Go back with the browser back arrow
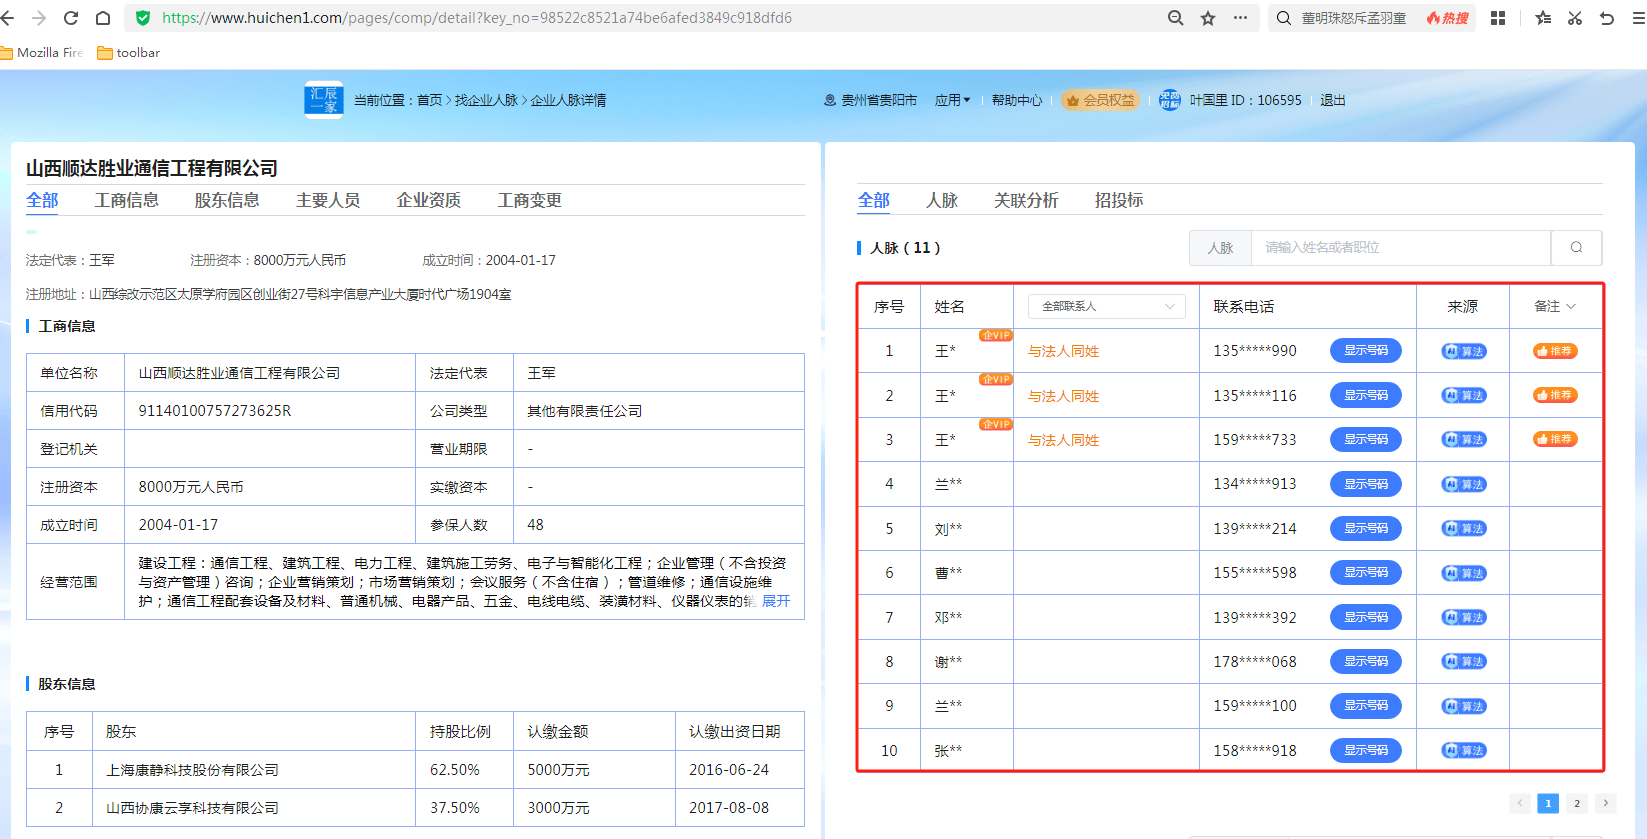The width and height of the screenshot is (1647, 839). point(8,18)
